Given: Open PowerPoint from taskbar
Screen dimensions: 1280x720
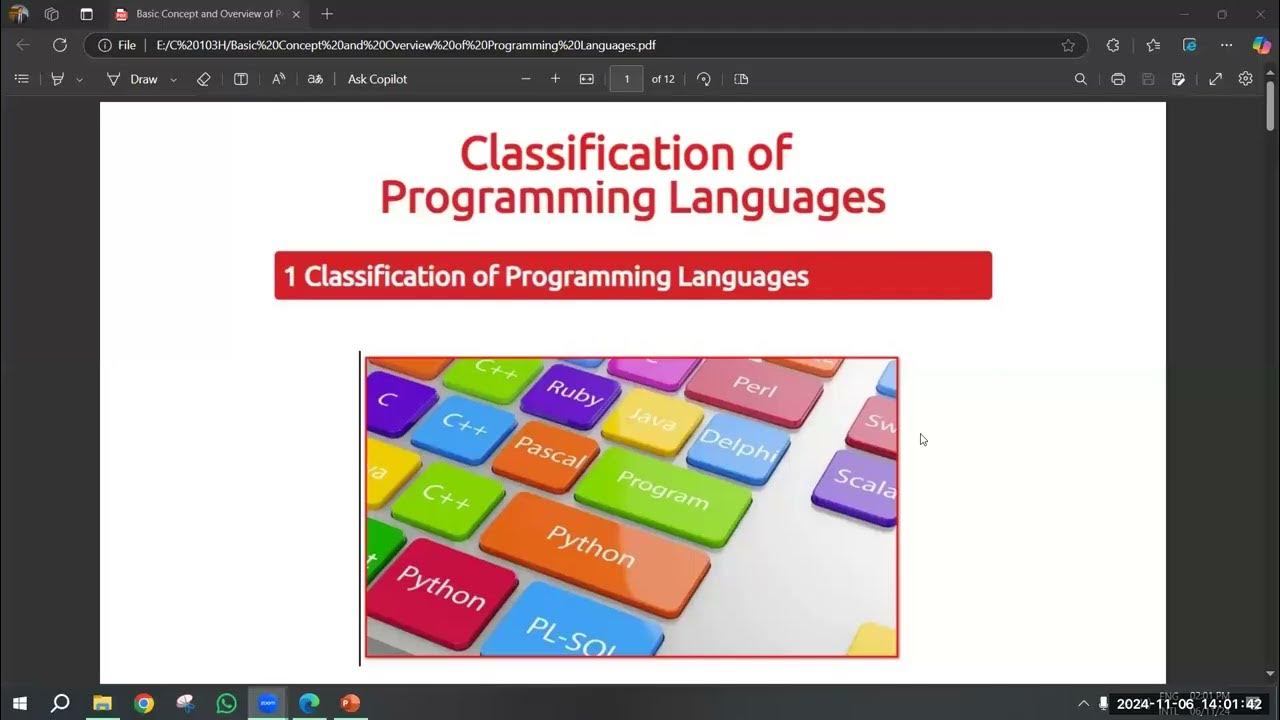Looking at the screenshot, I should 350,703.
